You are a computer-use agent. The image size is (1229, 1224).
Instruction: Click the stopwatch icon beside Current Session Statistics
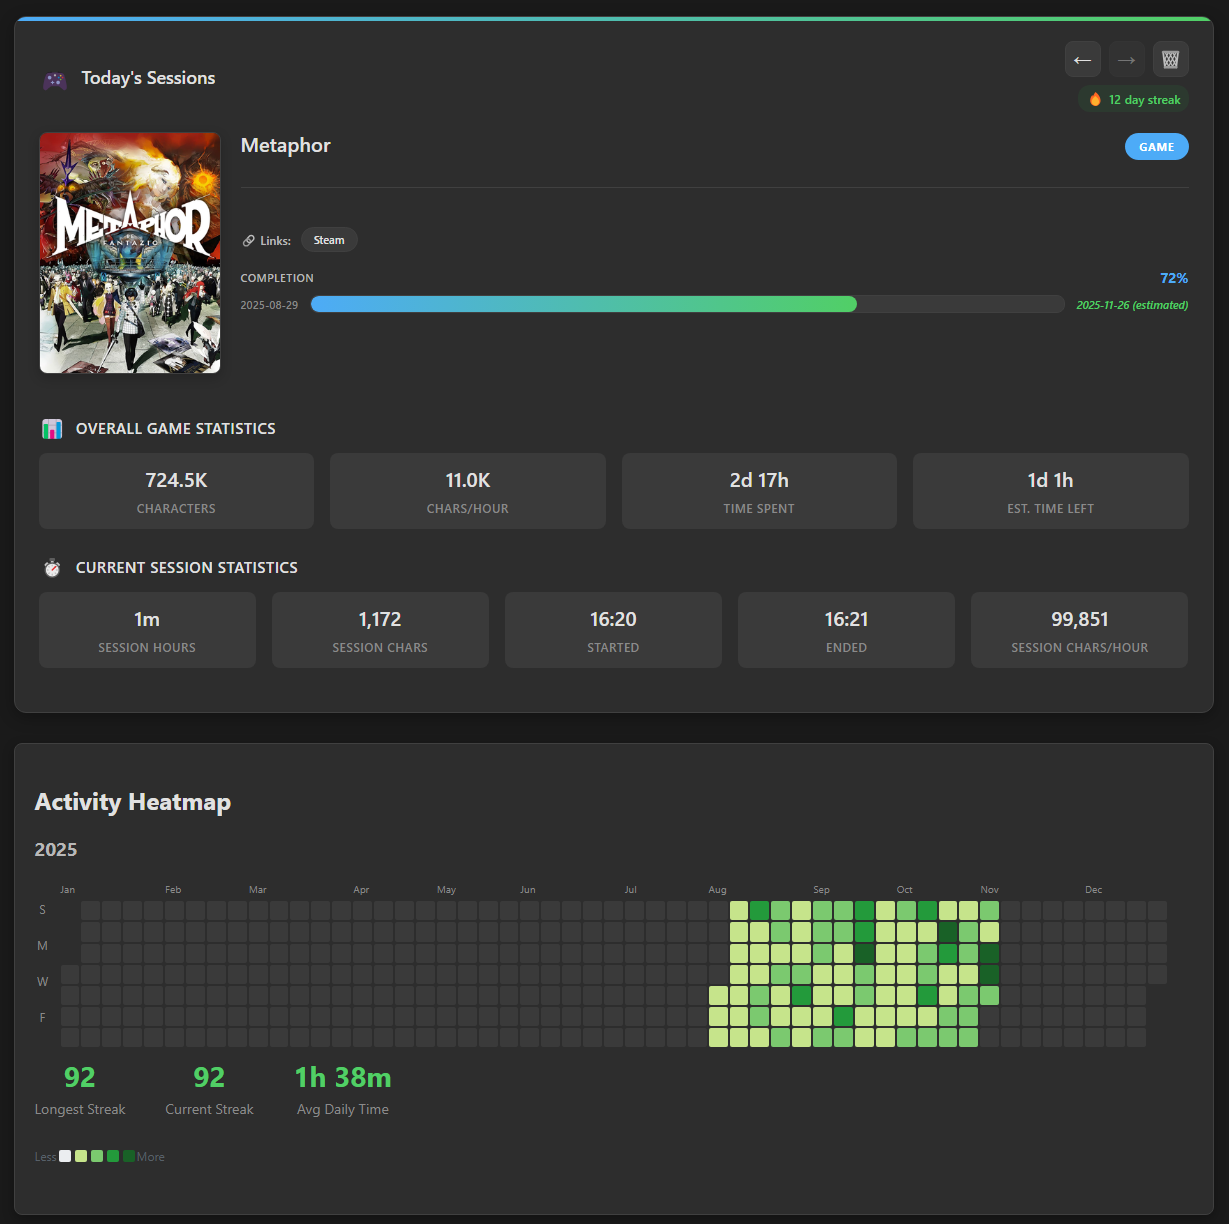[51, 567]
